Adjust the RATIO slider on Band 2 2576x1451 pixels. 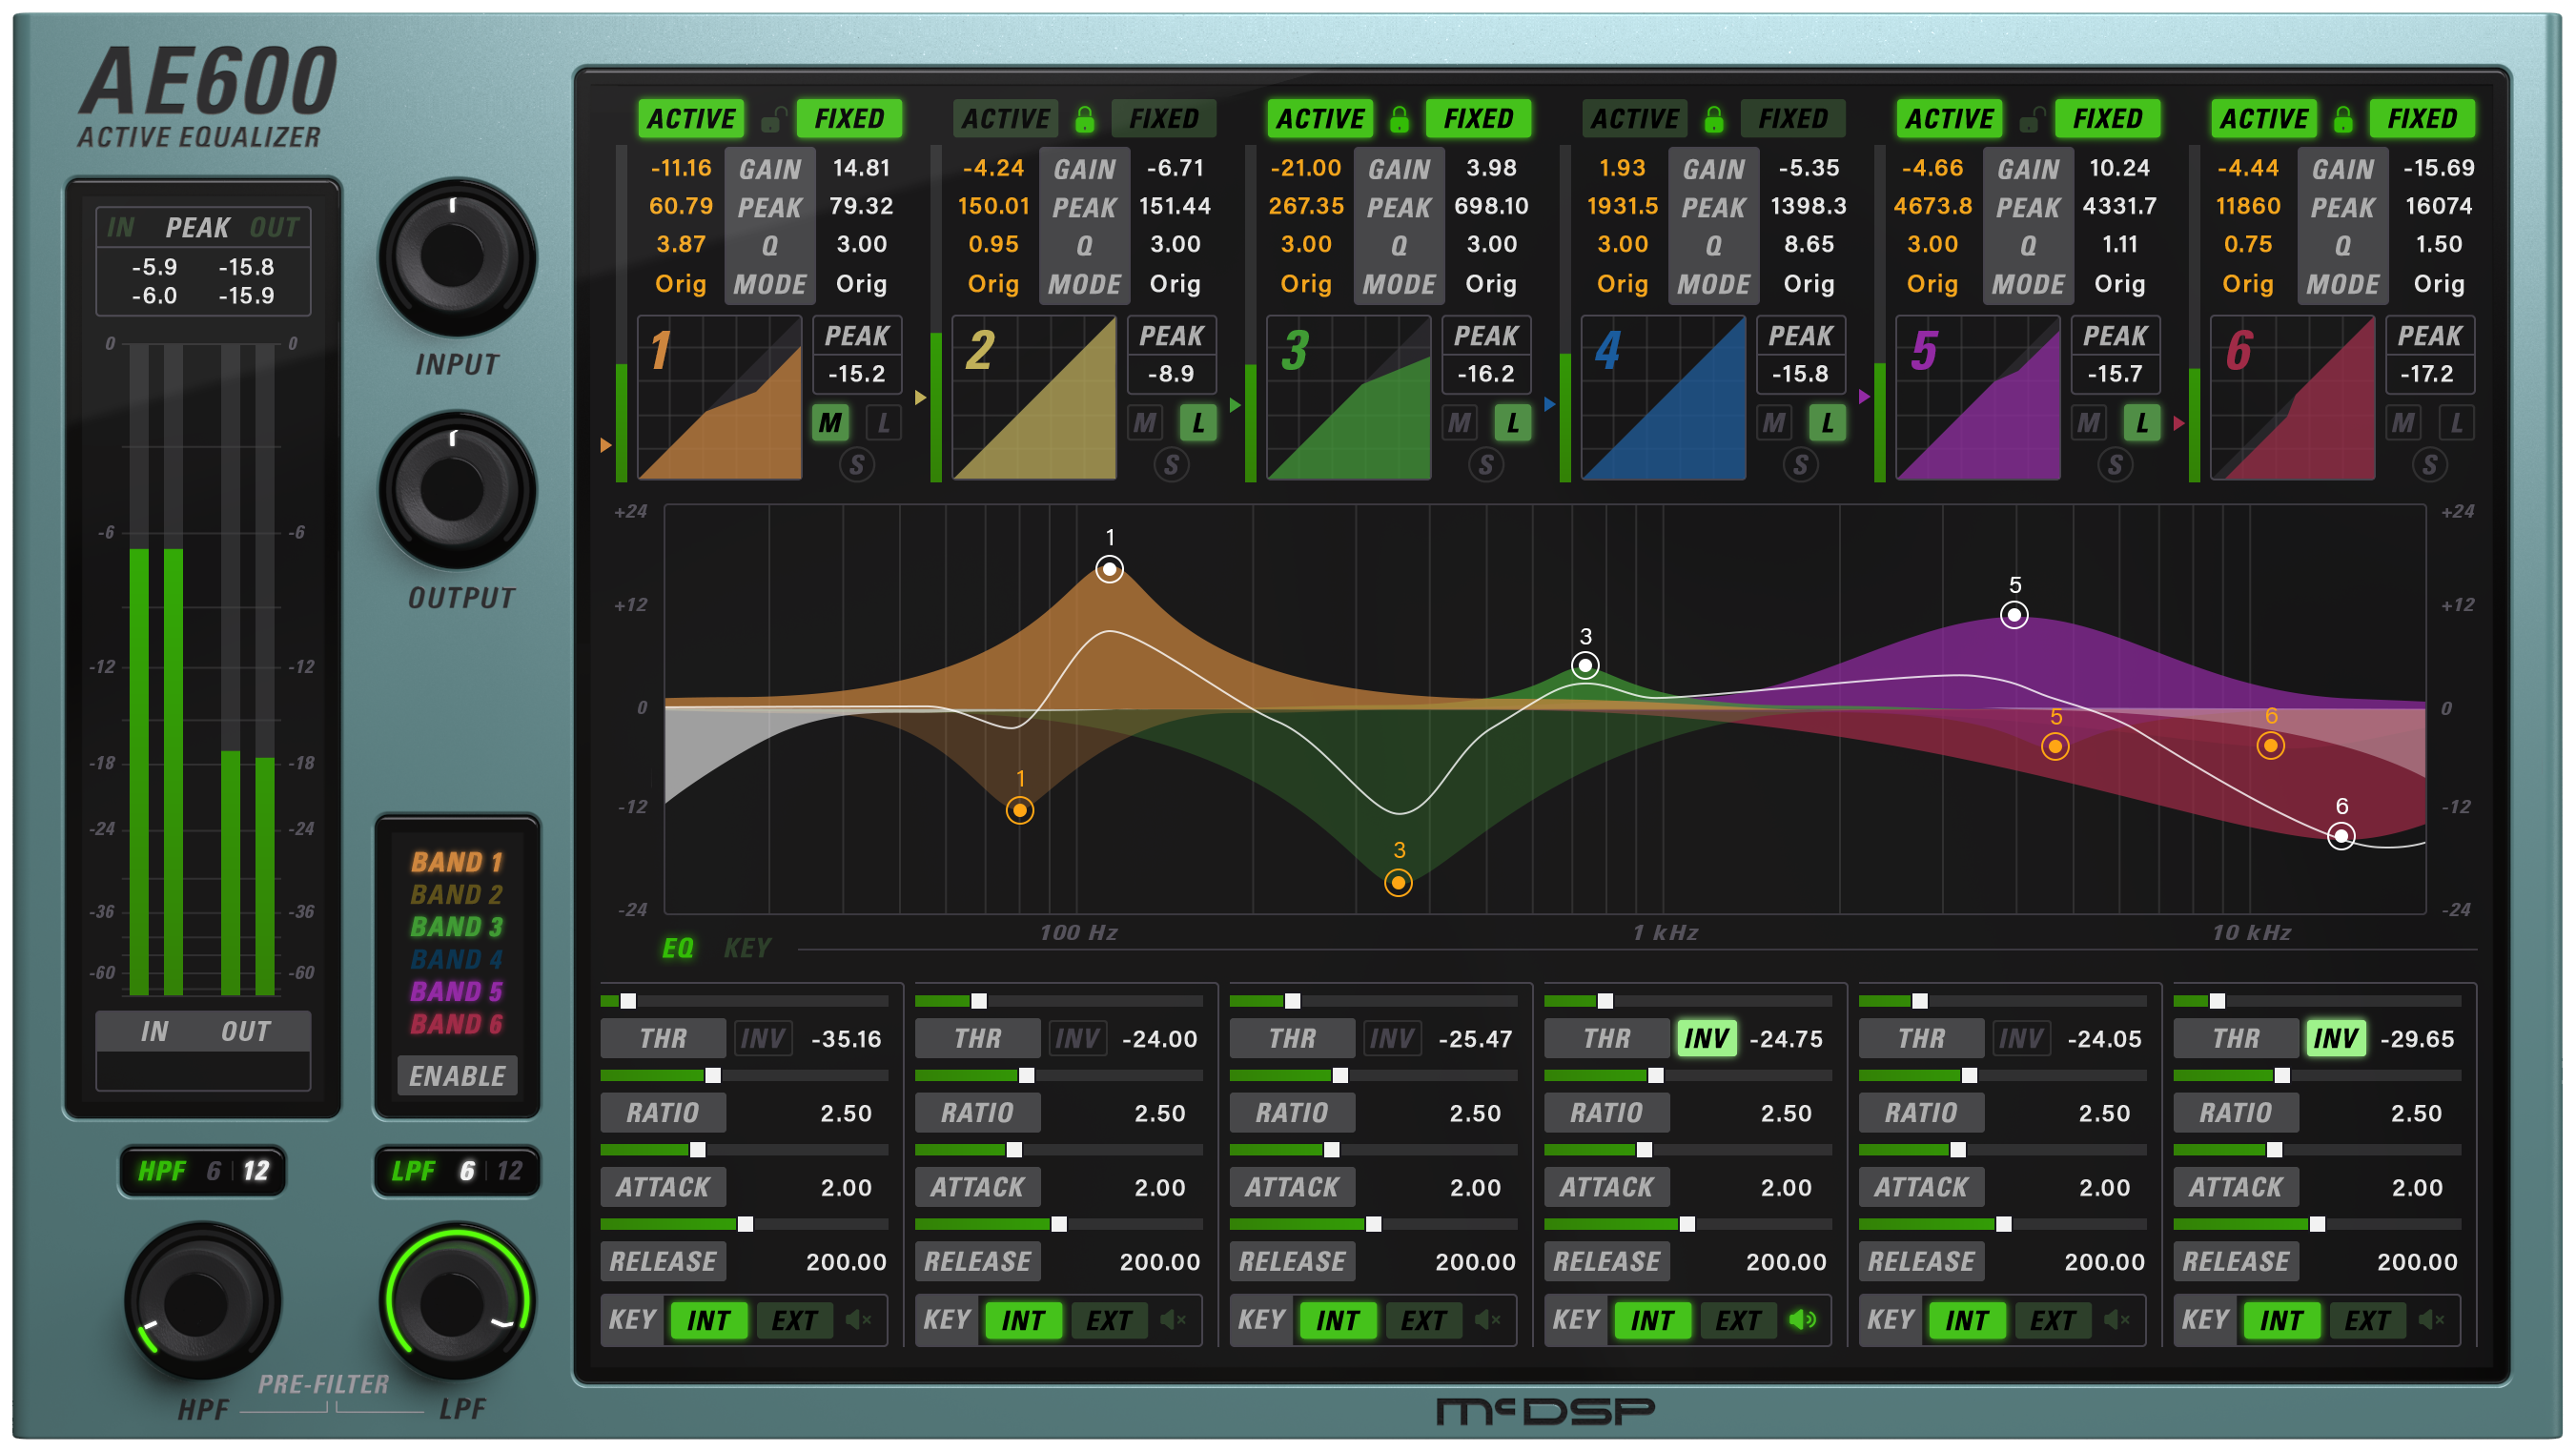pyautogui.click(x=1027, y=1075)
